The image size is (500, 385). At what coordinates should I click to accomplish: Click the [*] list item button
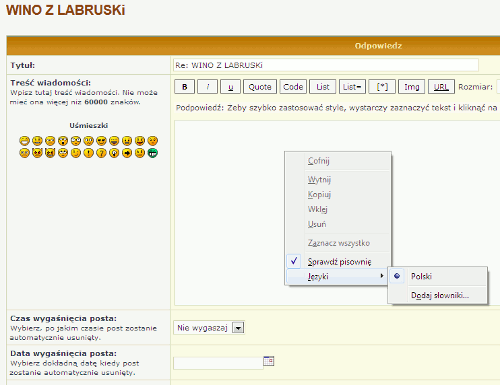pos(382,87)
